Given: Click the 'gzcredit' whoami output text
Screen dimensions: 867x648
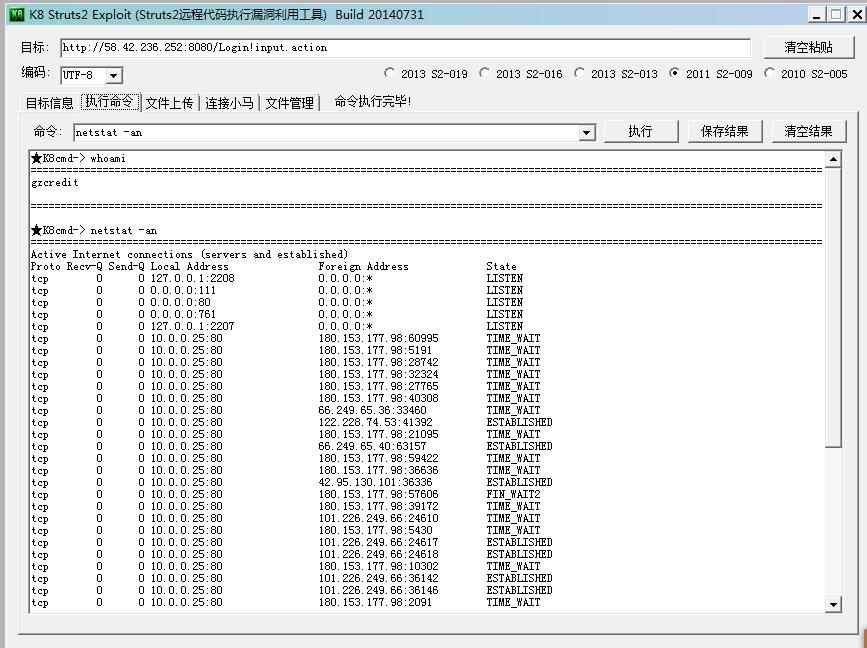Looking at the screenshot, I should tap(55, 182).
